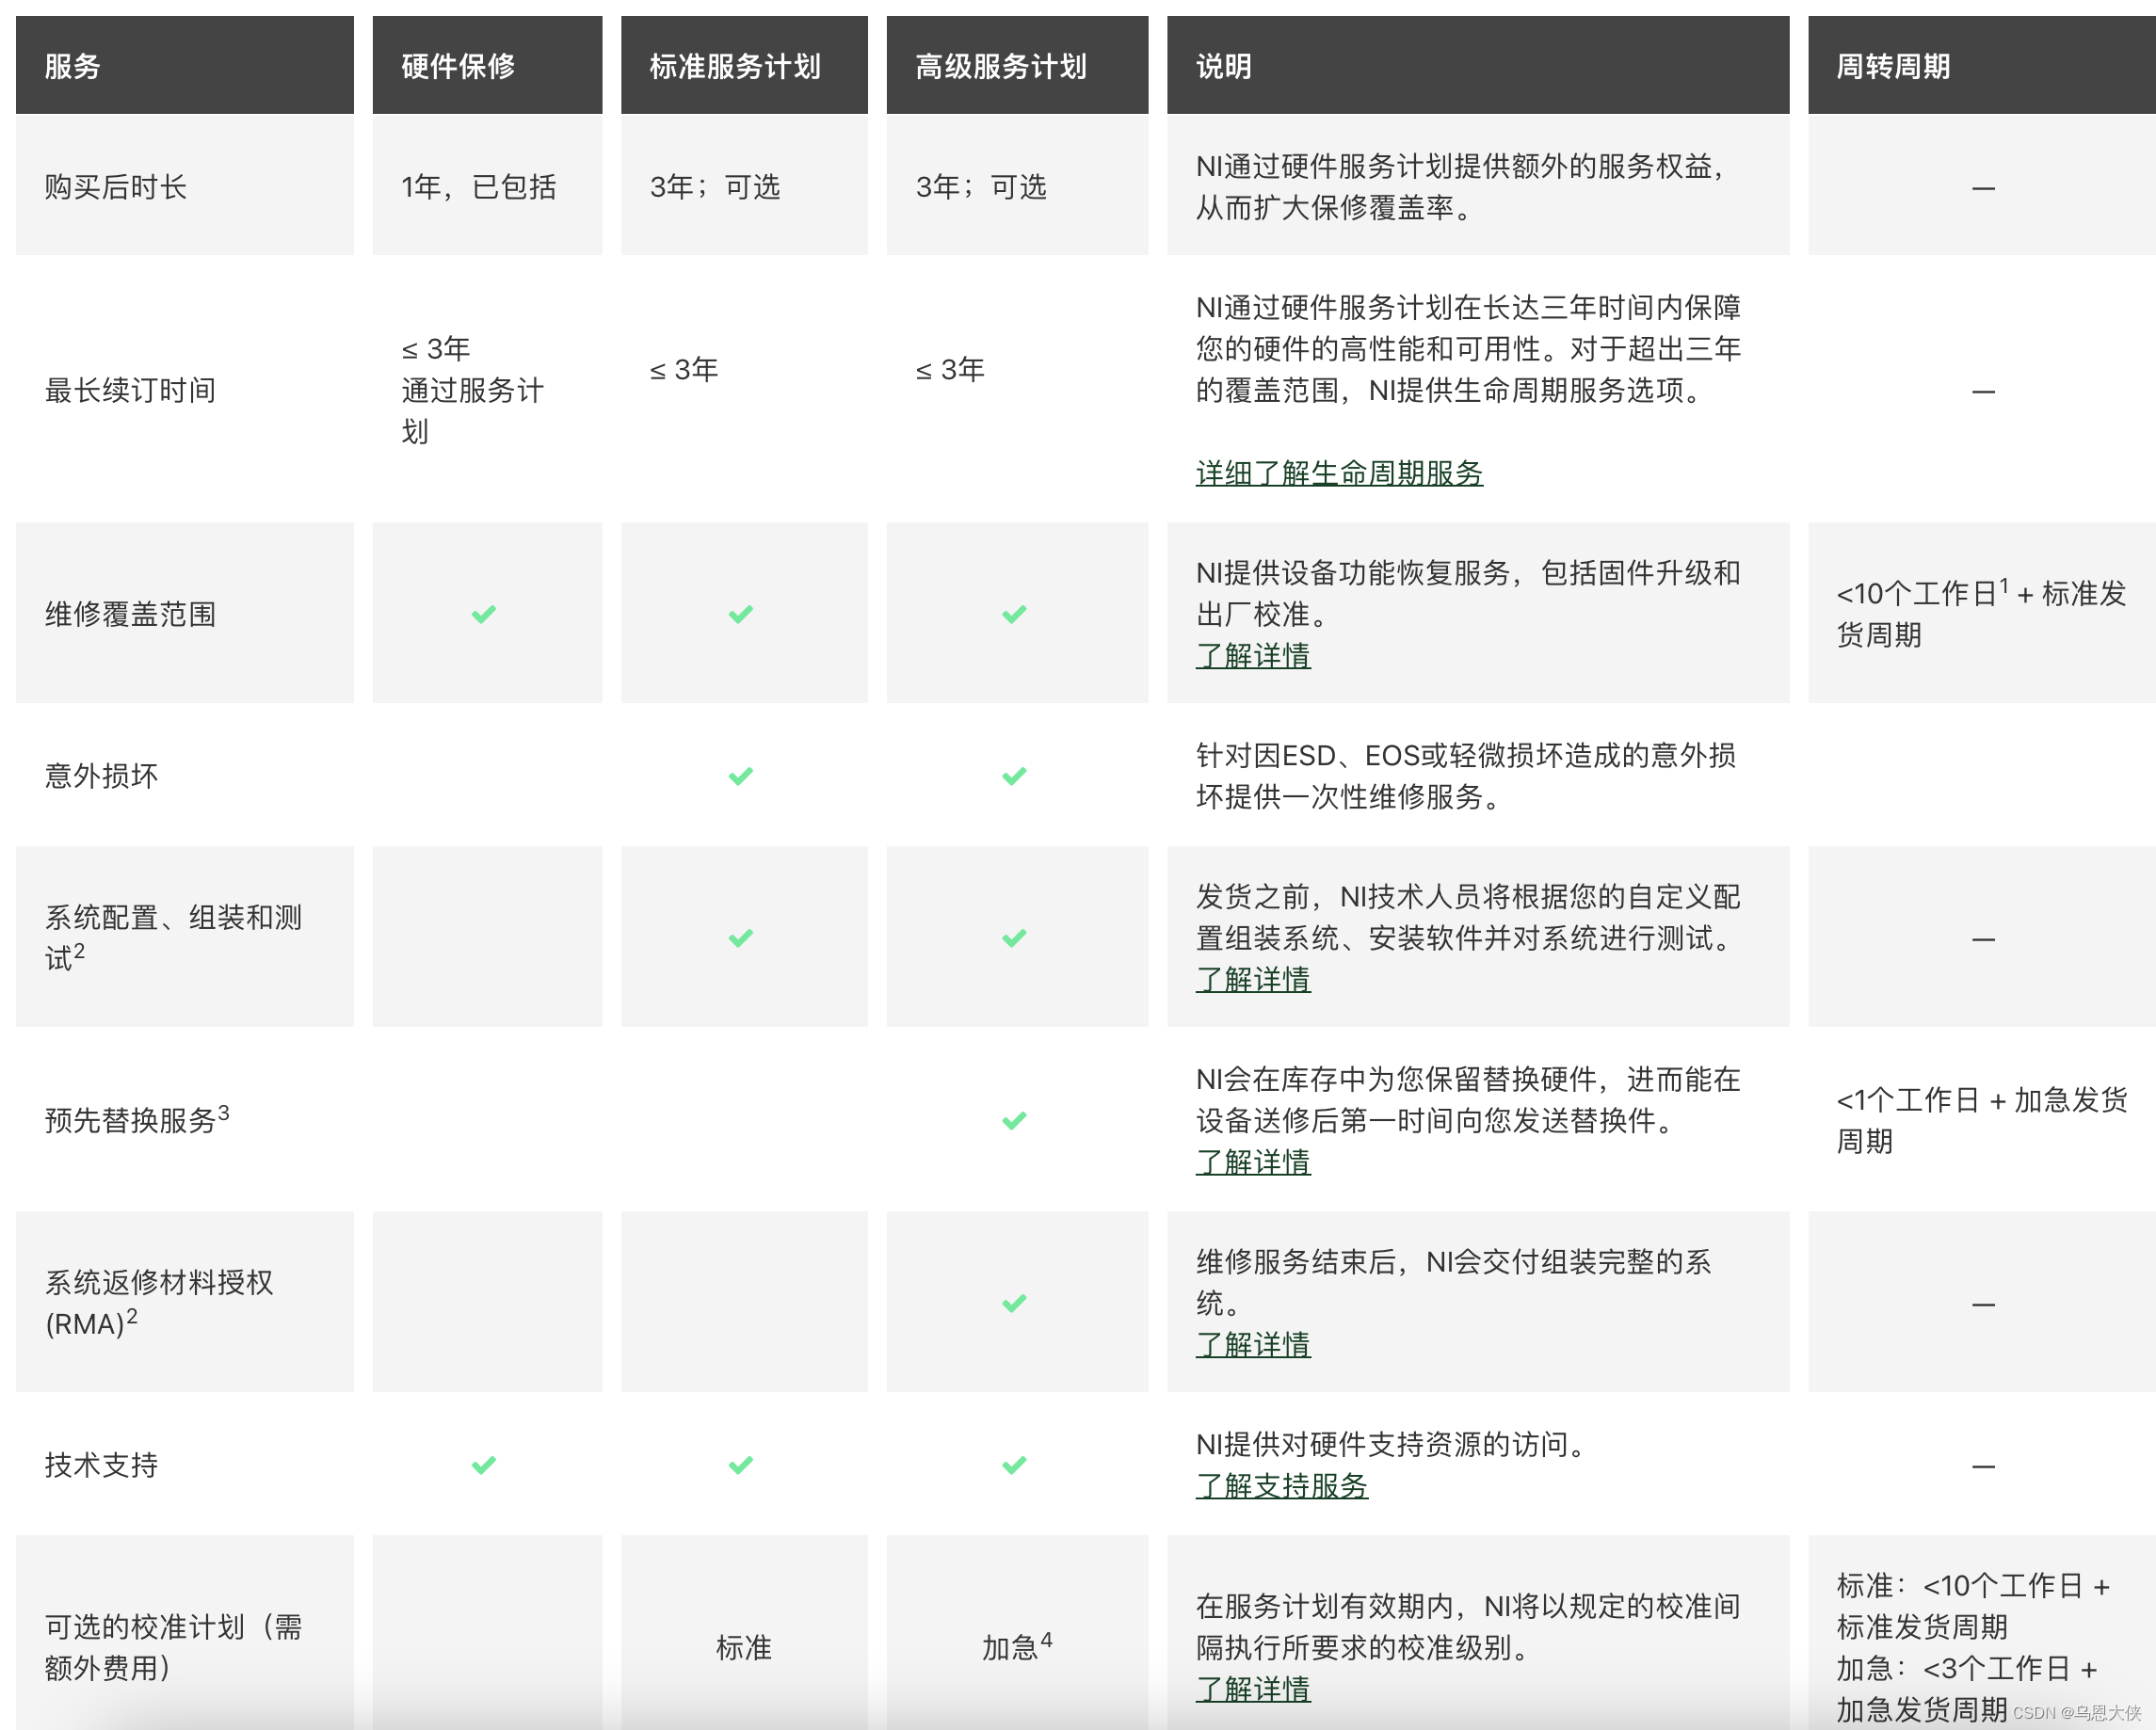Open the 详细了解生命周期服务 link
Viewport: 2156px width, 1730px height.
(1339, 473)
